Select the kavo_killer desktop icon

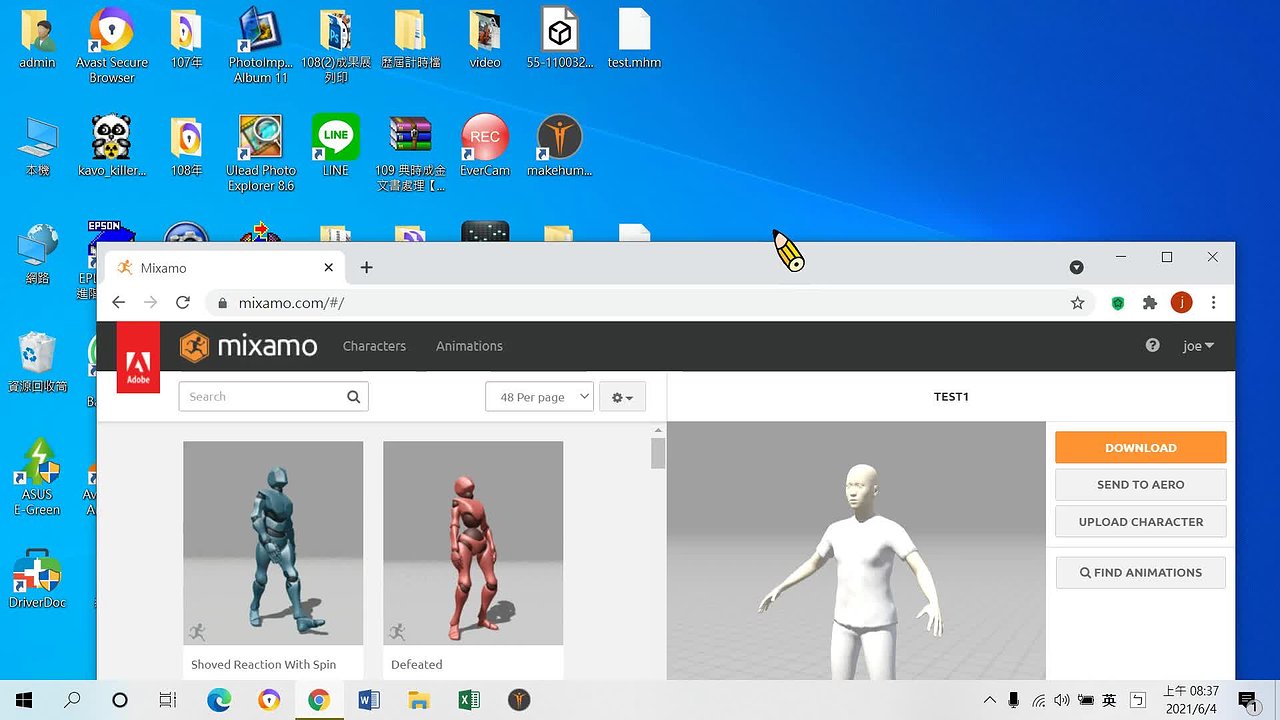(x=112, y=145)
